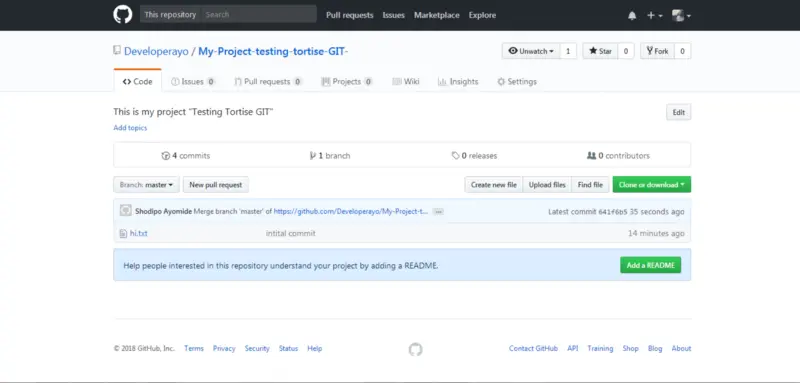Image resolution: width=800 pixels, height=383 pixels.
Task: Click the commit author avatar icon
Action: pyautogui.click(x=126, y=211)
